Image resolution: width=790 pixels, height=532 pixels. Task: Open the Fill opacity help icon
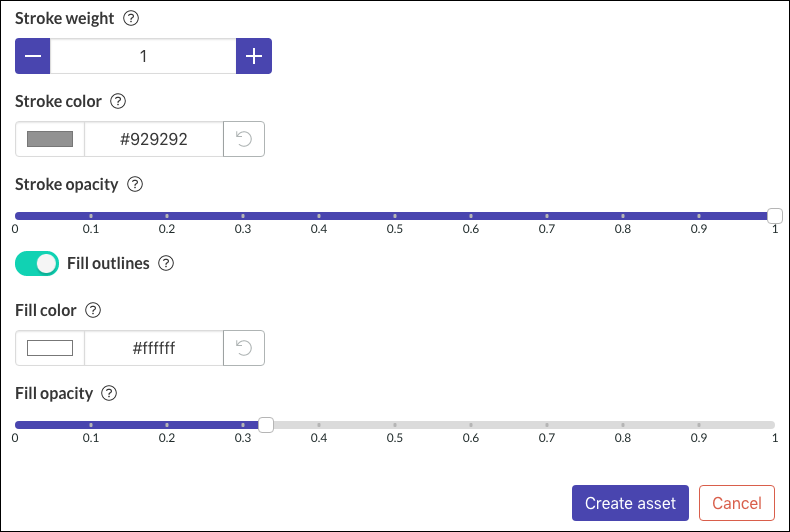click(109, 393)
